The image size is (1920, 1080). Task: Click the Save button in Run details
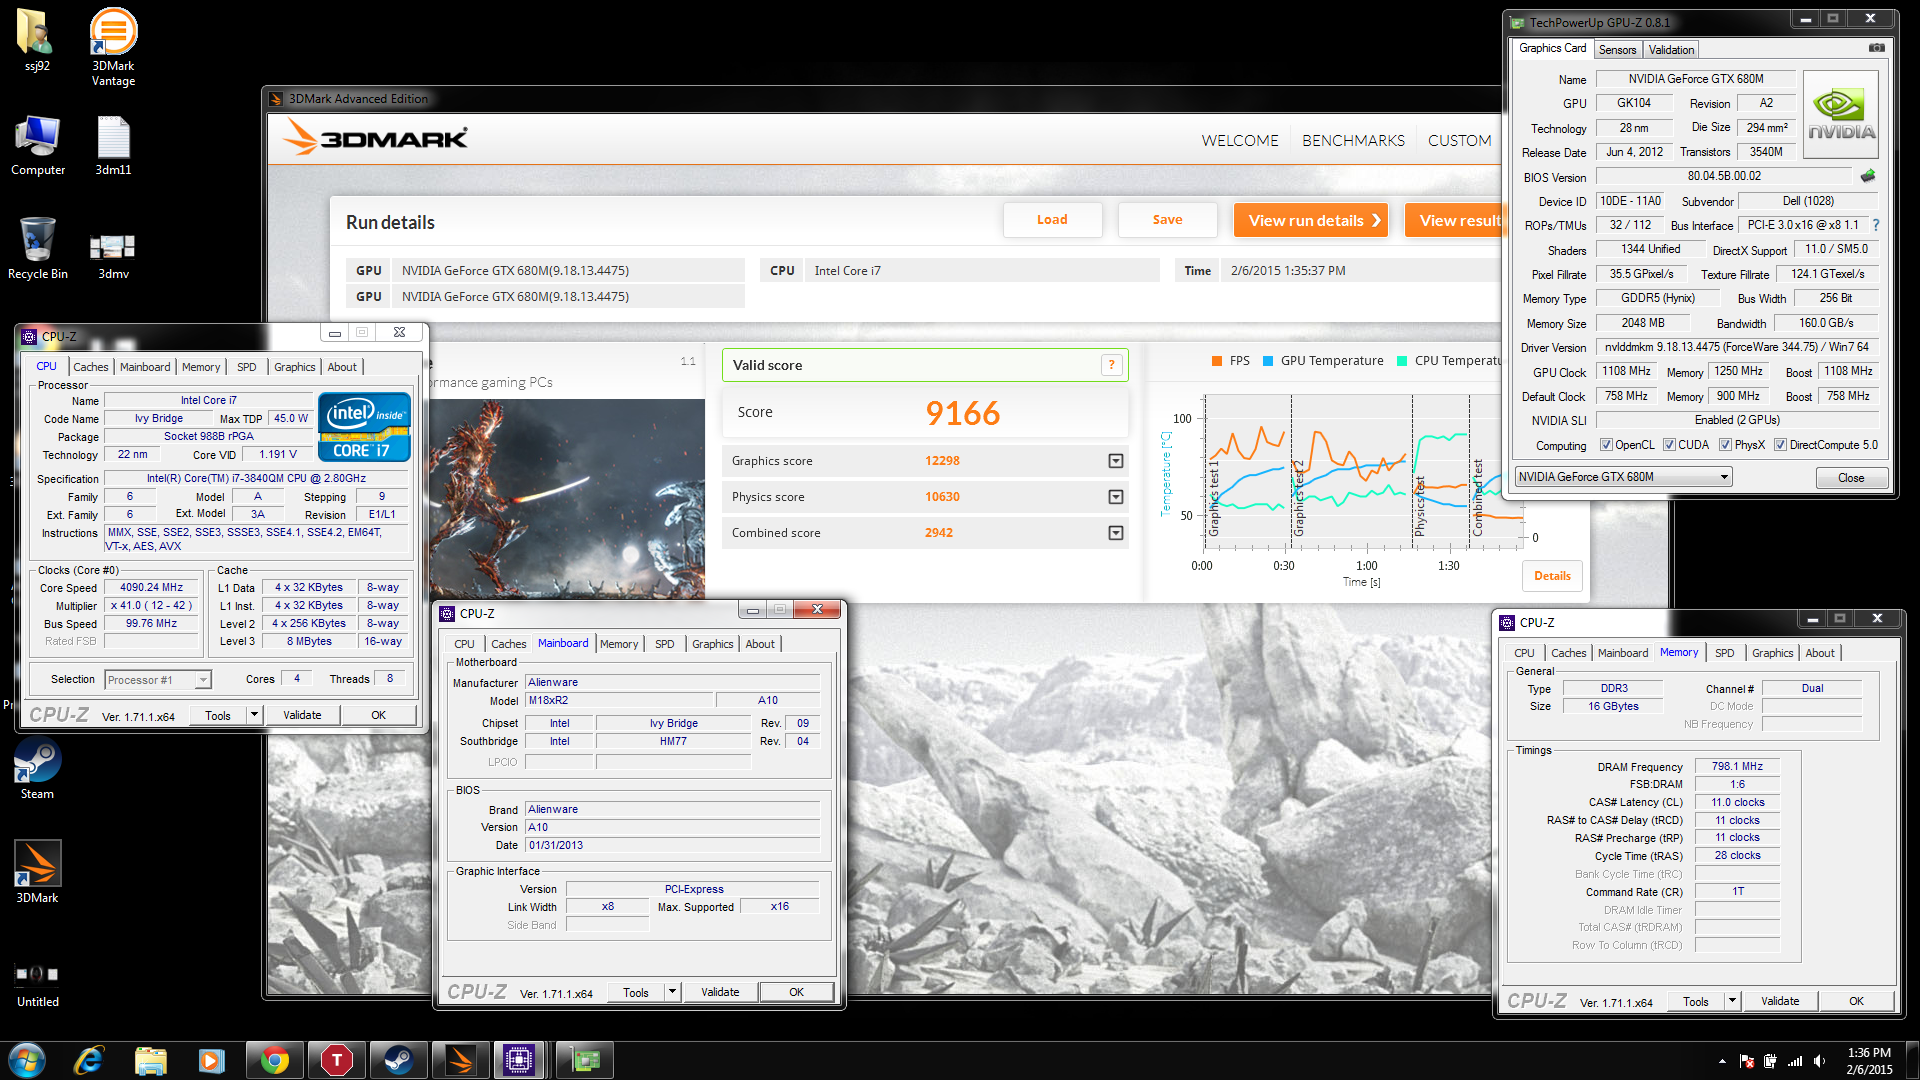pyautogui.click(x=1167, y=220)
